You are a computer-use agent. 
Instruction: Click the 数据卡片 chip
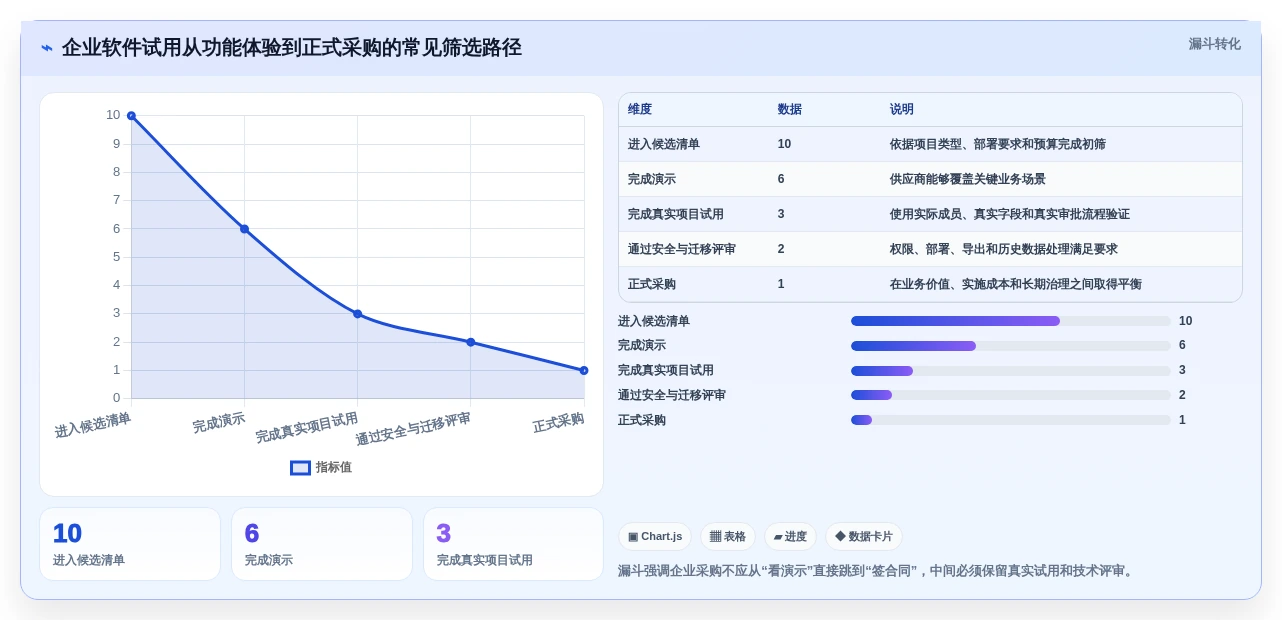pyautogui.click(x=864, y=537)
